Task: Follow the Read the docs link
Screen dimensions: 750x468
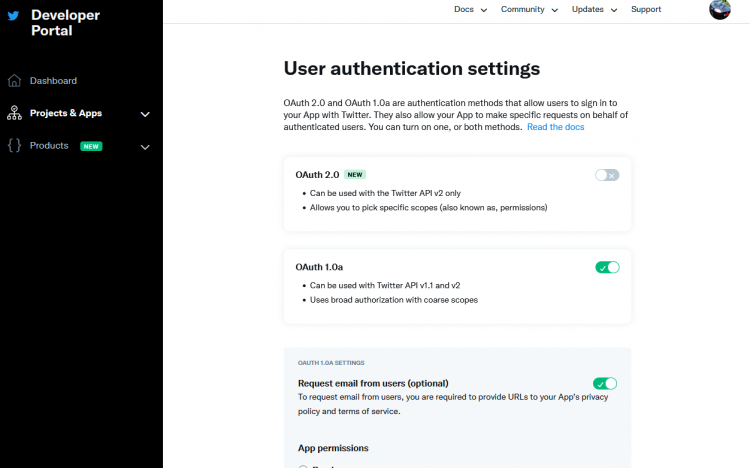Action: tap(555, 127)
